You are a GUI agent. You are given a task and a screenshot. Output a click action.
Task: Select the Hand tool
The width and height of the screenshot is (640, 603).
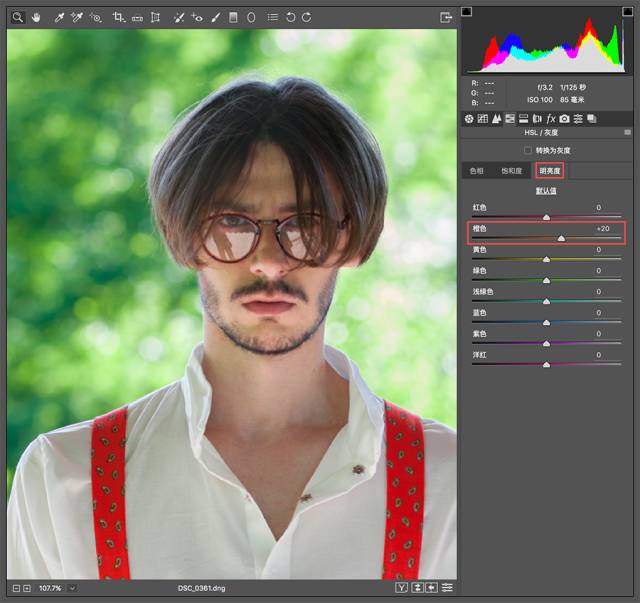(36, 17)
